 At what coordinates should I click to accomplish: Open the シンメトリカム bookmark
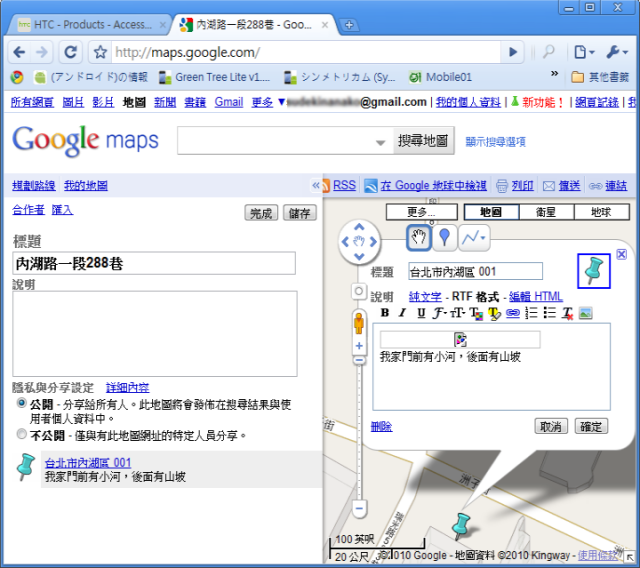[x=340, y=77]
